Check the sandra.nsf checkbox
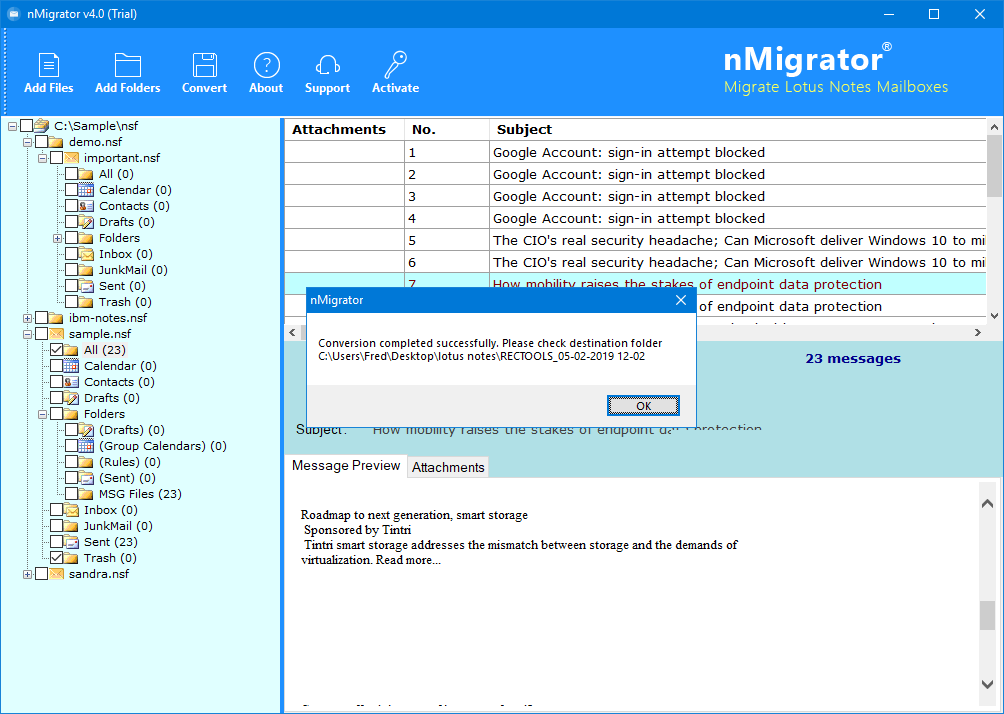This screenshot has width=1004, height=714. pyautogui.click(x=41, y=574)
